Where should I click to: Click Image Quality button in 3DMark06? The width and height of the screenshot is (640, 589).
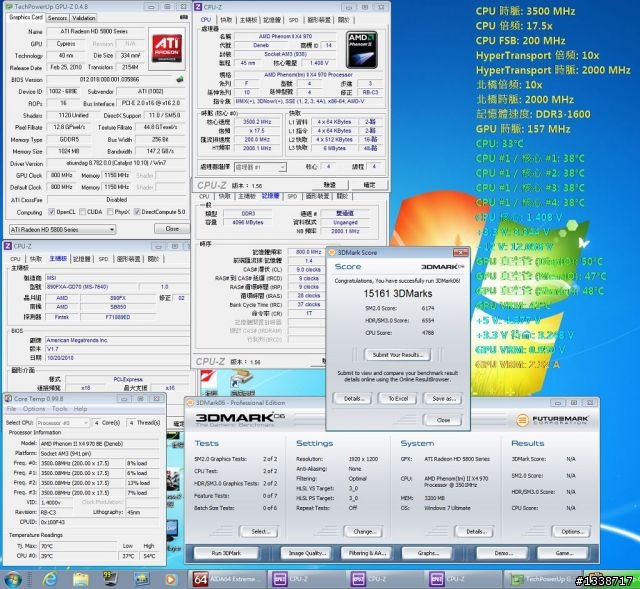tap(307, 553)
